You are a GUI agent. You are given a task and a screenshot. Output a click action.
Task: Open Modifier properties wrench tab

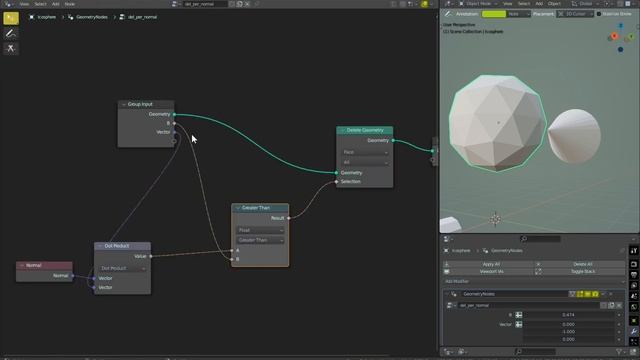pos(634,331)
